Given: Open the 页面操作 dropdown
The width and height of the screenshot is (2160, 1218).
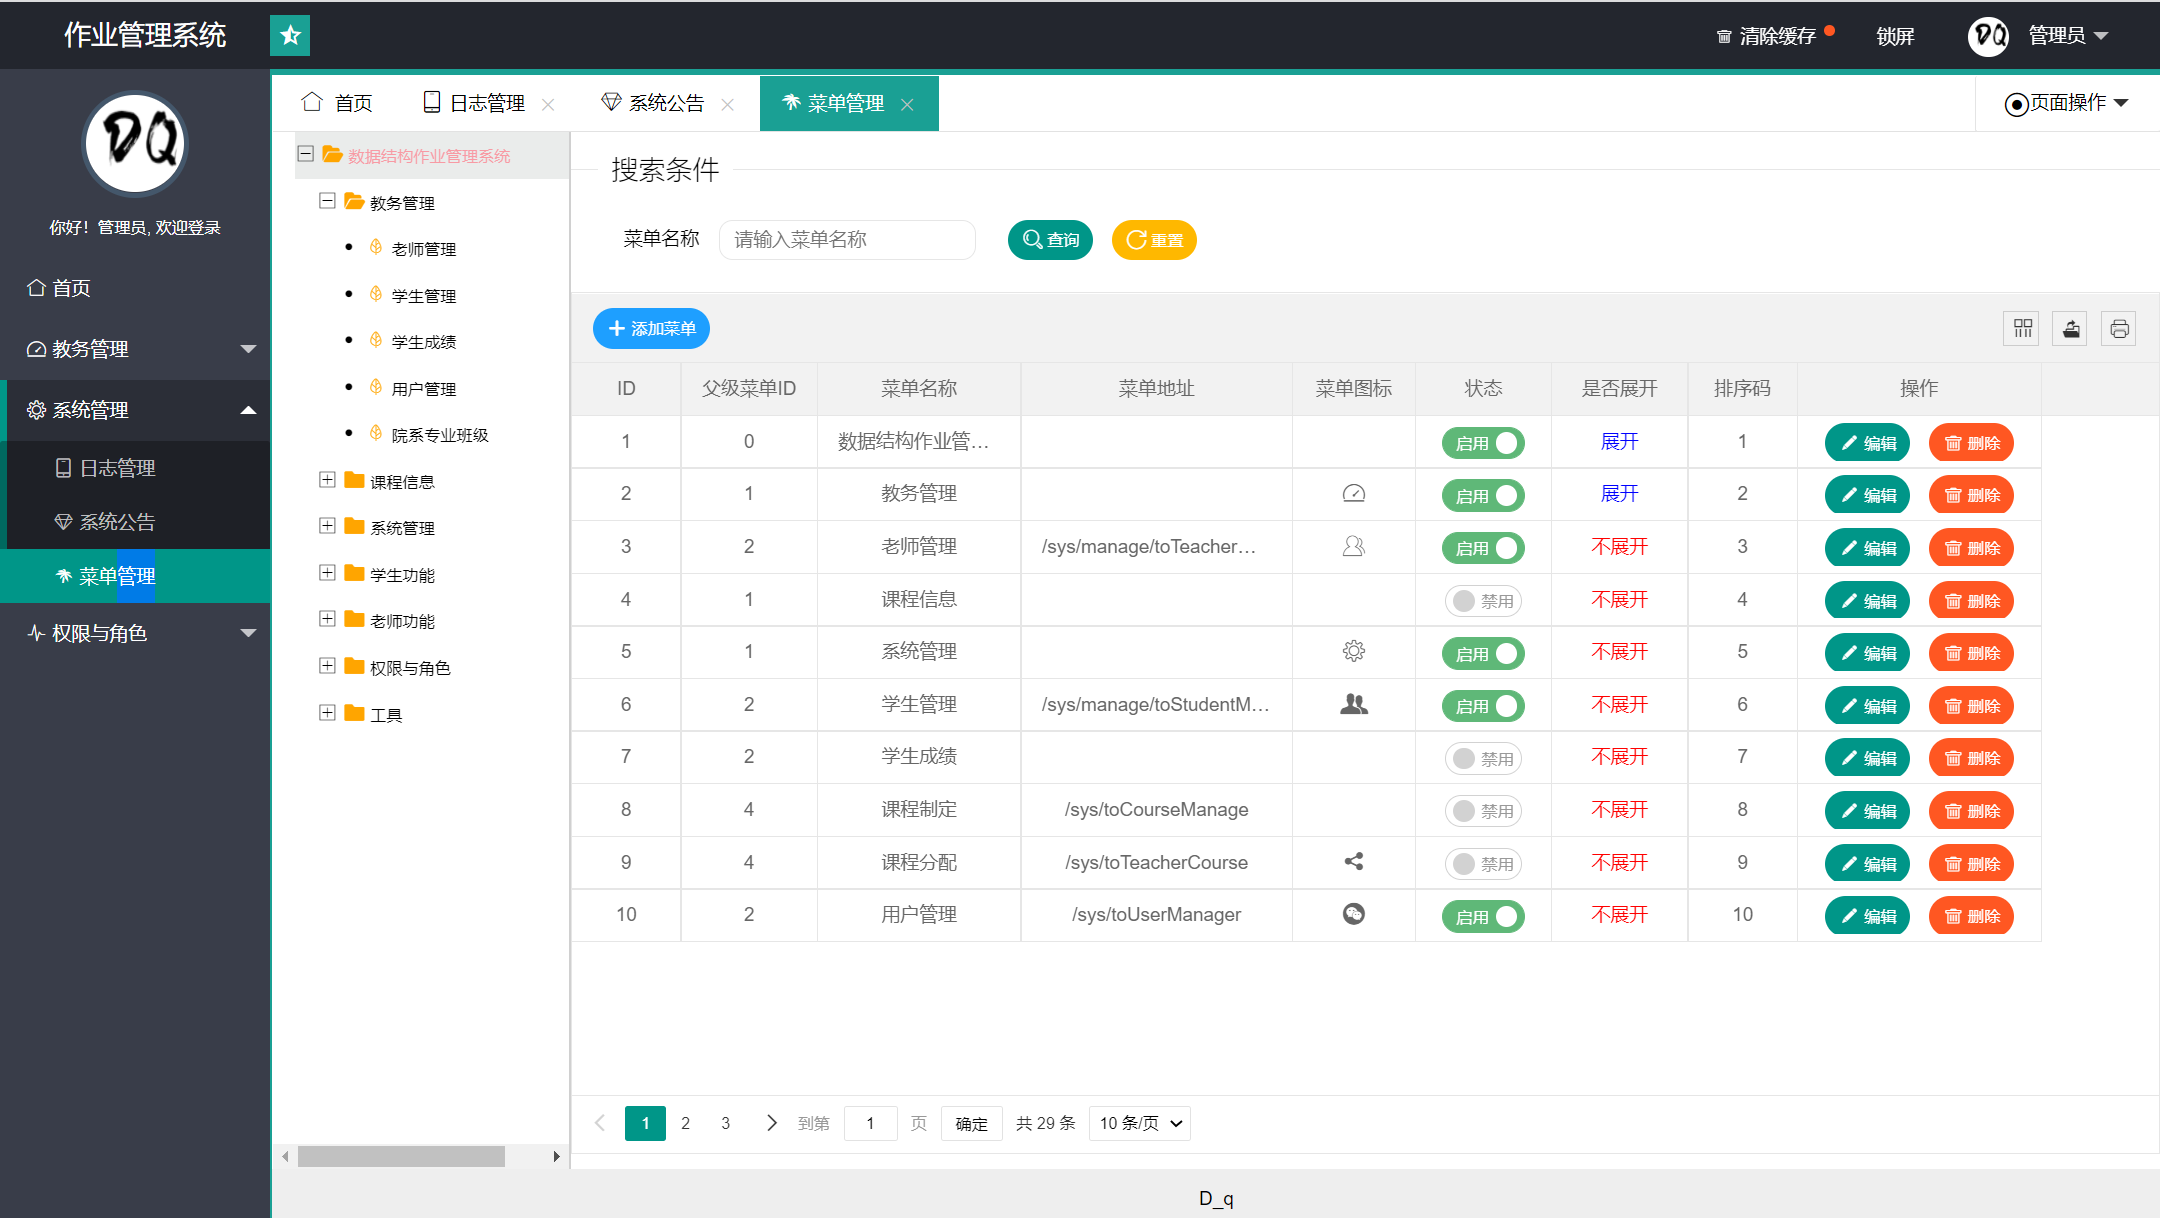Looking at the screenshot, I should tap(2067, 103).
